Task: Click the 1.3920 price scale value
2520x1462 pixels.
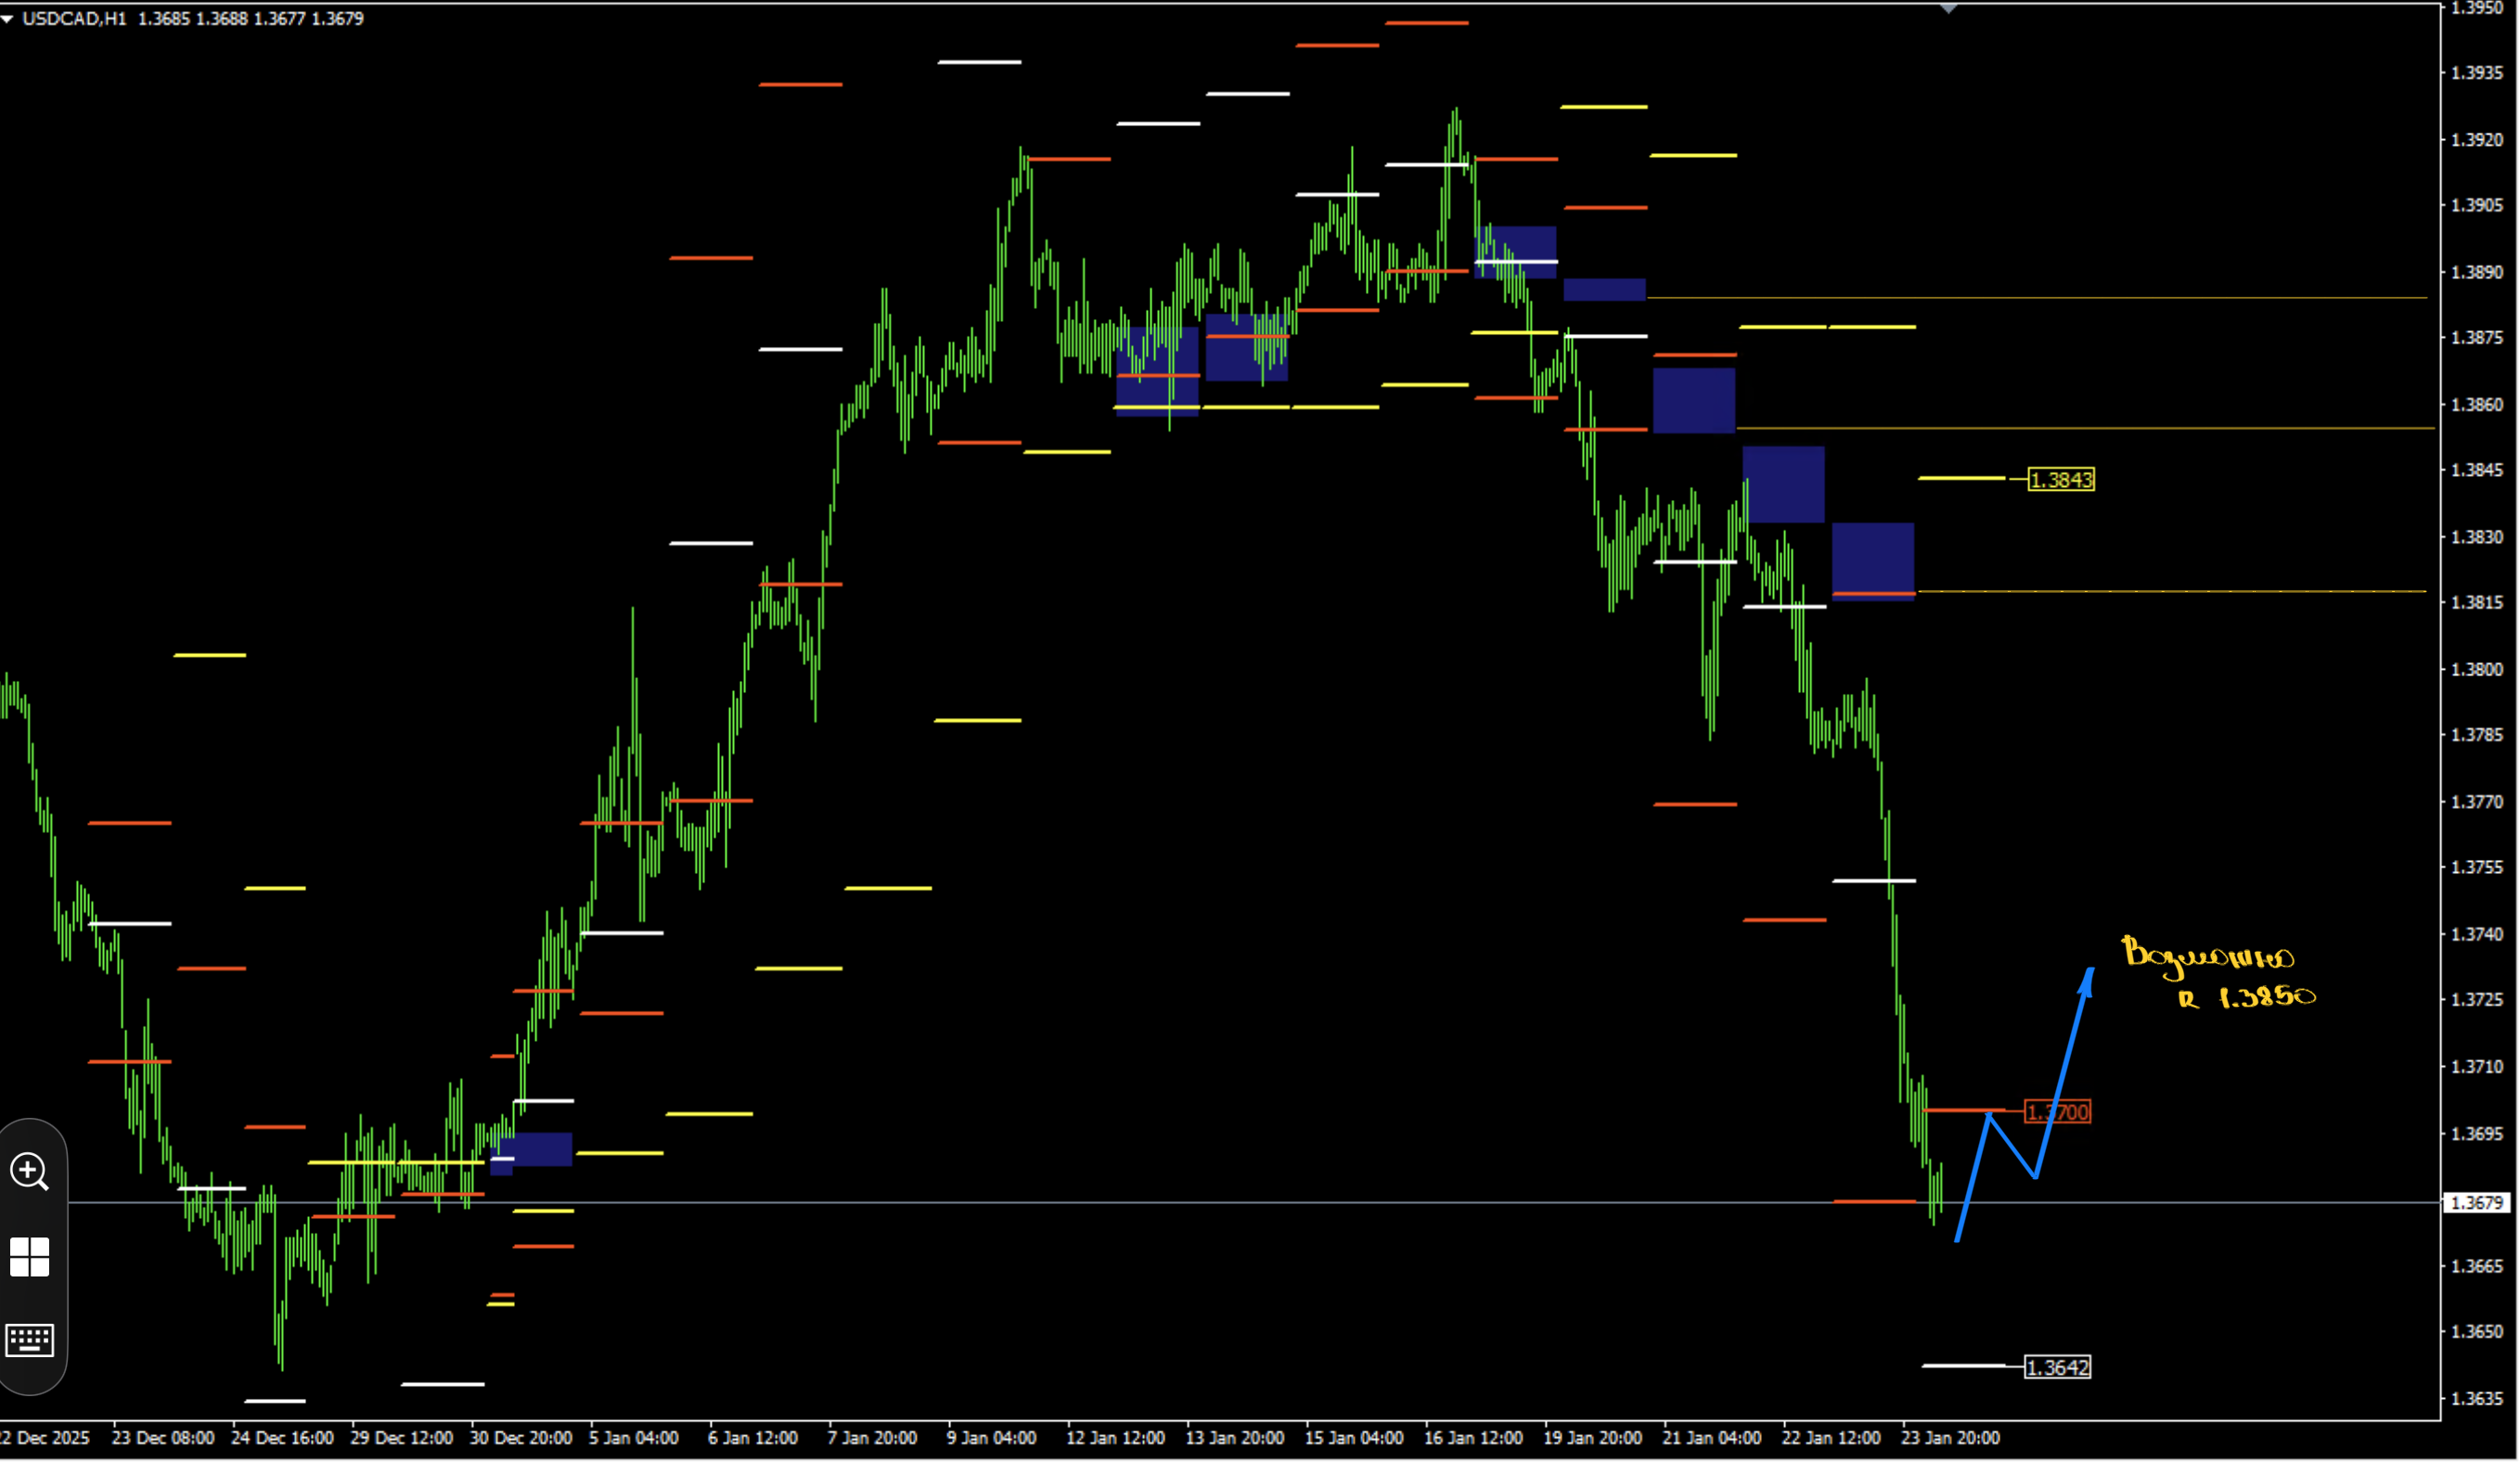Action: (2476, 140)
